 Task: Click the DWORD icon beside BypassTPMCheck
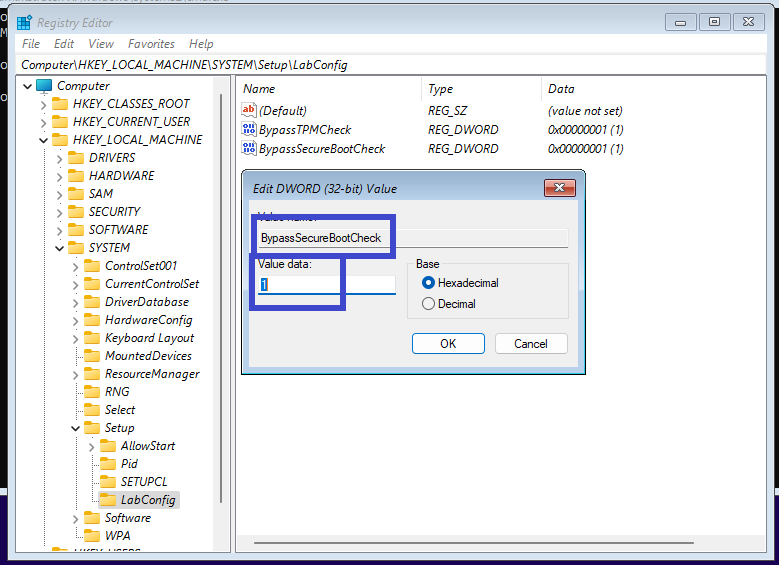tap(248, 129)
